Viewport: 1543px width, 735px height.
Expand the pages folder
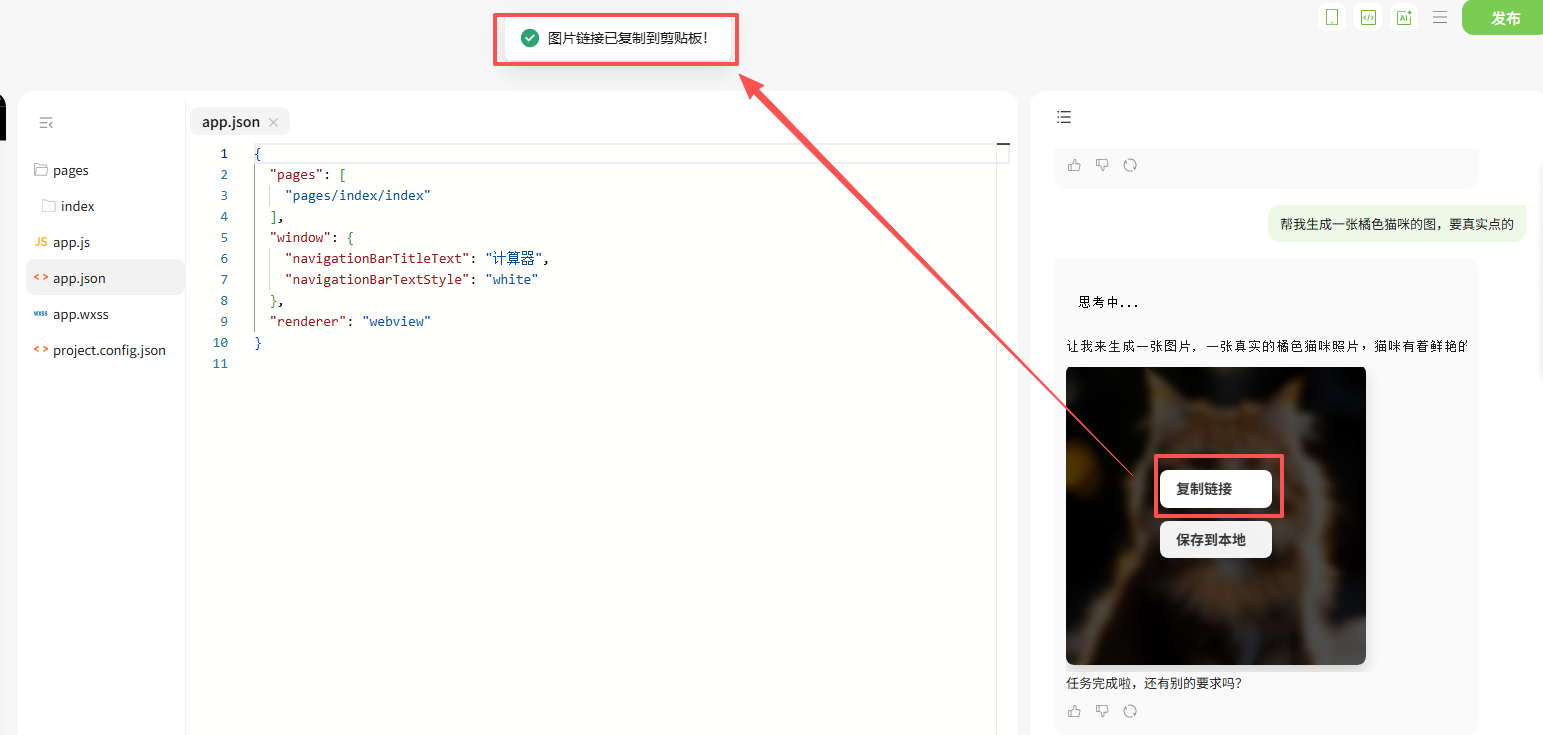(x=70, y=170)
